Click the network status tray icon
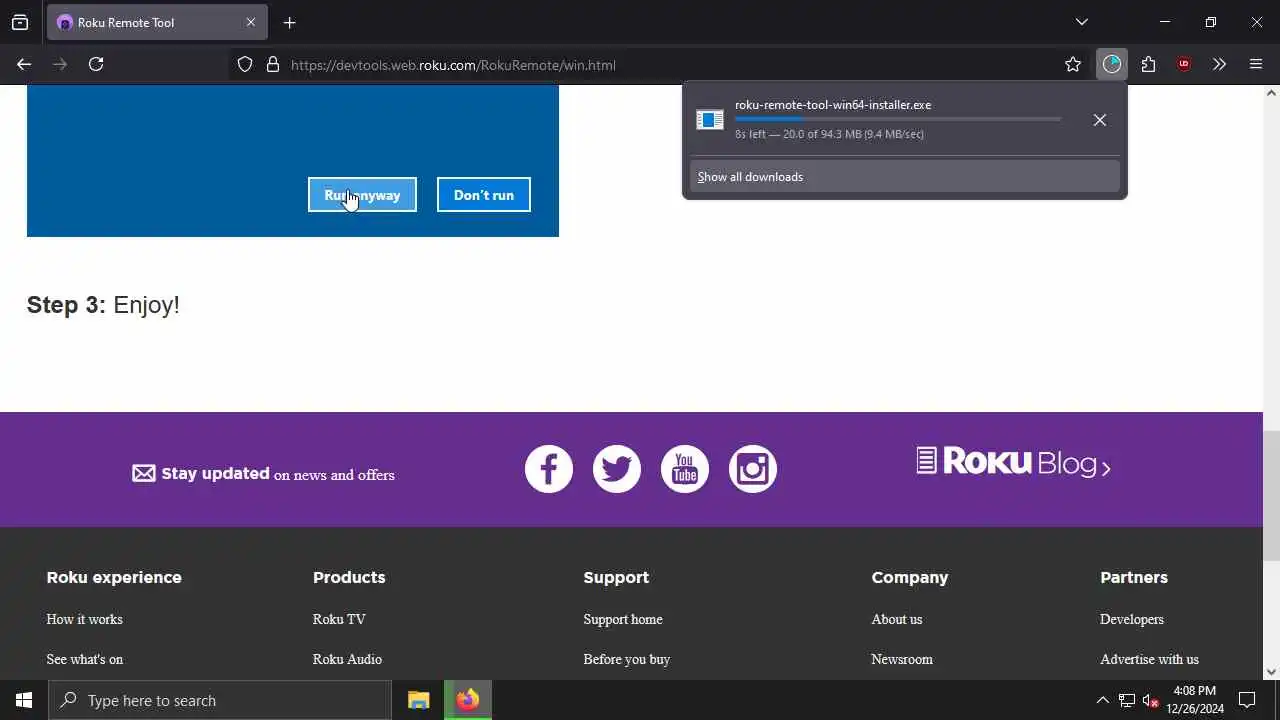This screenshot has height=720, width=1280. pyautogui.click(x=1127, y=700)
